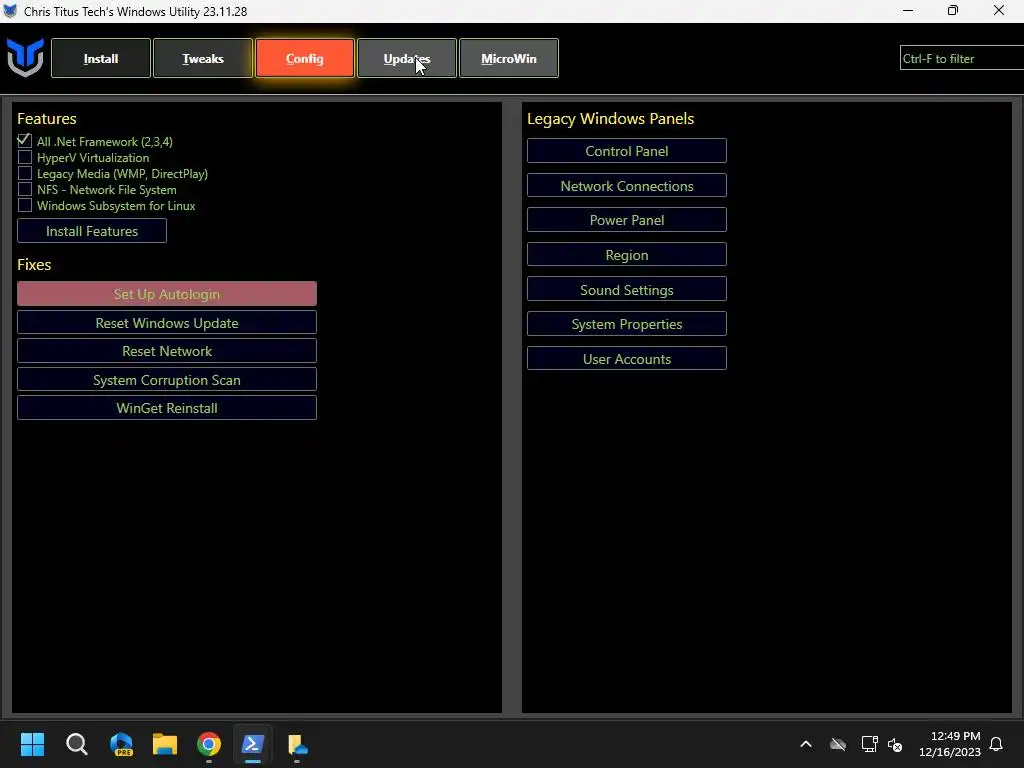Image resolution: width=1024 pixels, height=768 pixels.
Task: Click the app icon in title bar
Action: [x=10, y=11]
